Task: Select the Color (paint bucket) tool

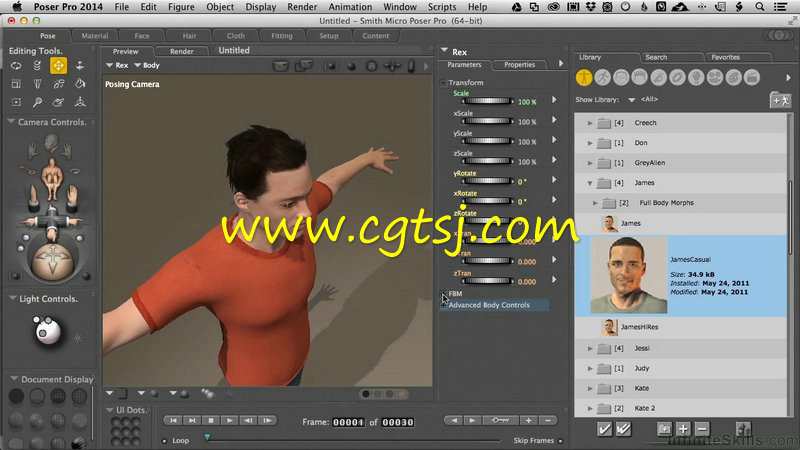Action: pyautogui.click(x=80, y=84)
